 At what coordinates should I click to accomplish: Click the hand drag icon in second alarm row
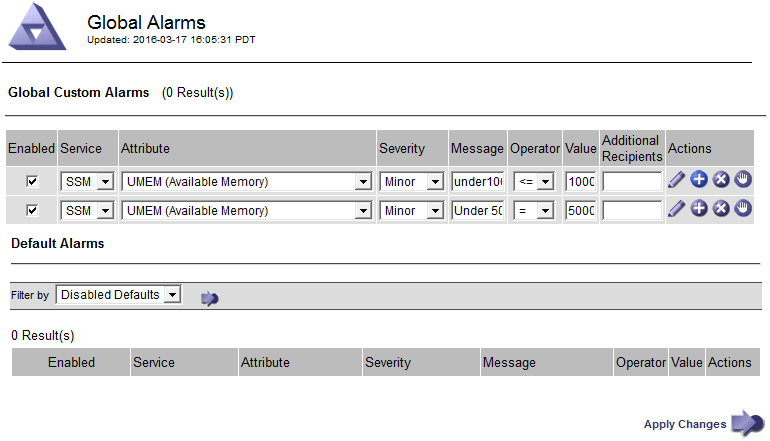pyautogui.click(x=743, y=209)
